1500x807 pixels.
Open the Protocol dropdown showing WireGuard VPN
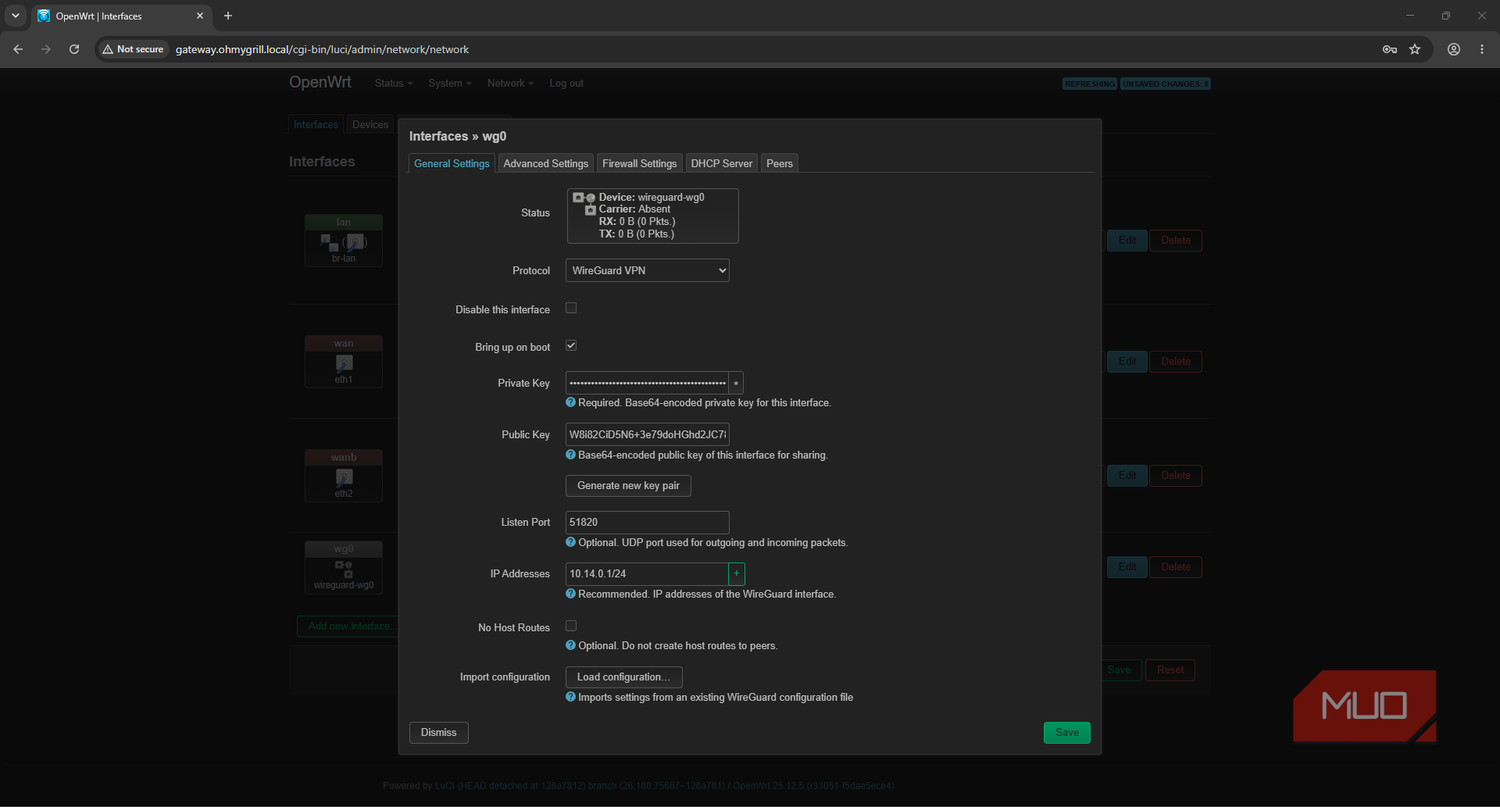coord(647,270)
